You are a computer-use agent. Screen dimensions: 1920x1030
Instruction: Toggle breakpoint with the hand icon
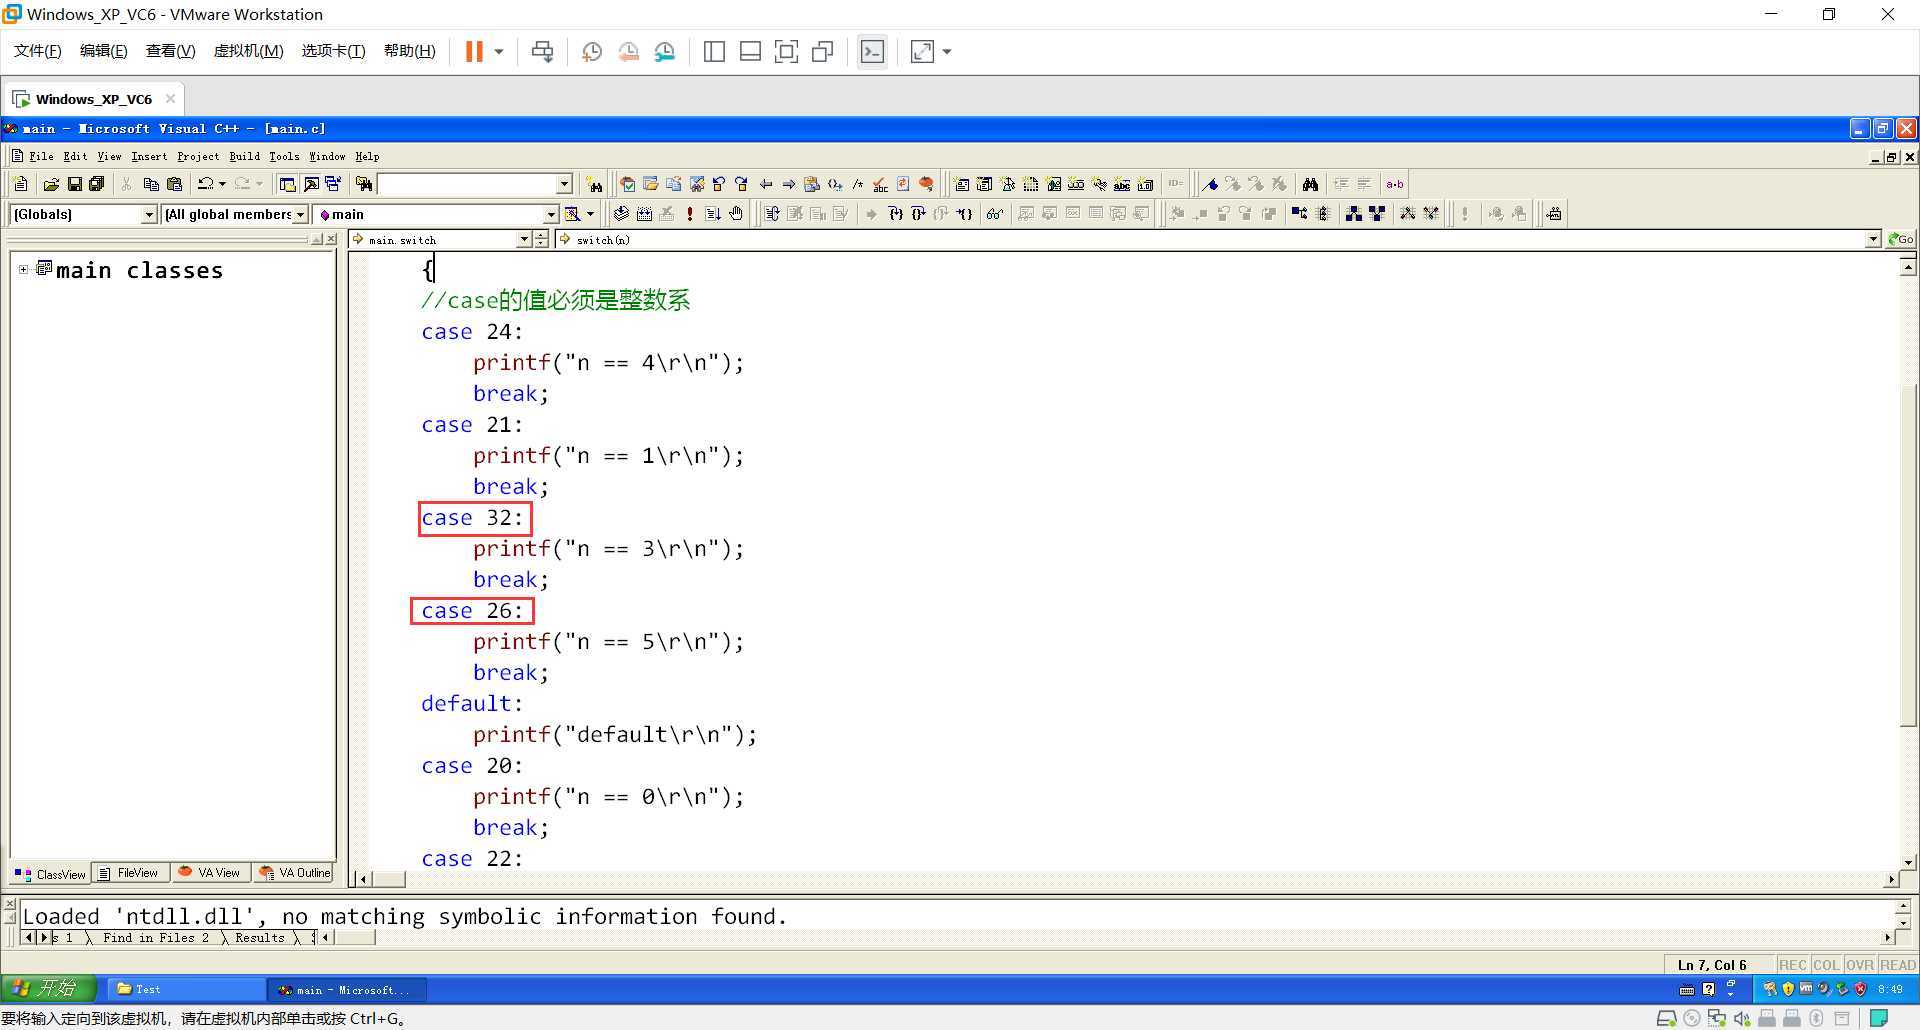pyautogui.click(x=736, y=214)
